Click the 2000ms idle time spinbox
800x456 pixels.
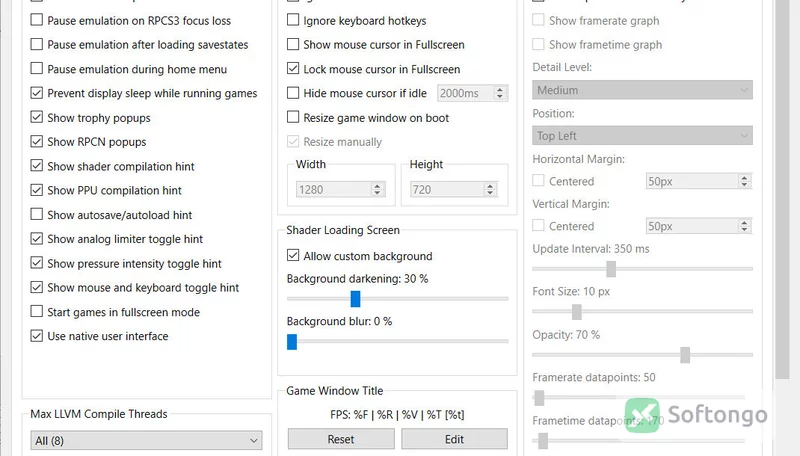click(472, 93)
